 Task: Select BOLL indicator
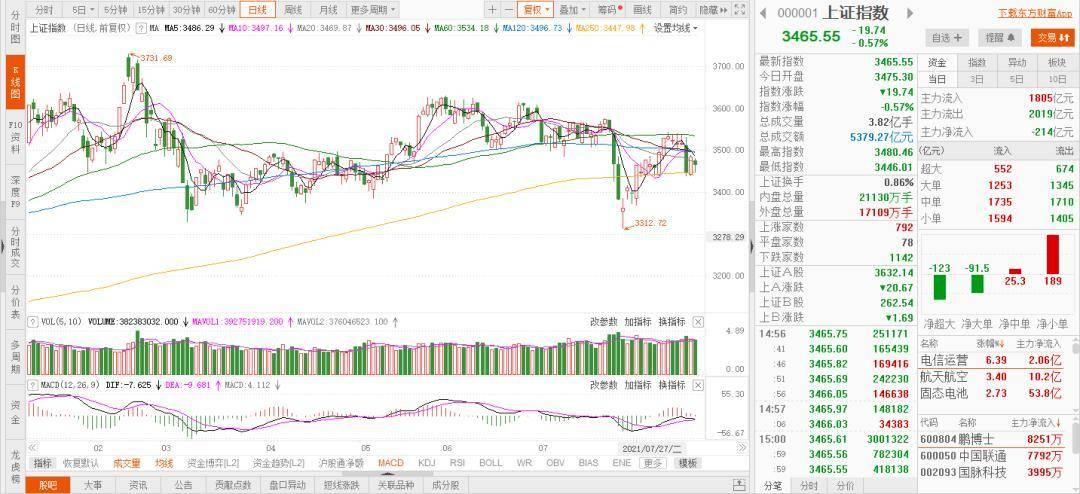(490, 463)
